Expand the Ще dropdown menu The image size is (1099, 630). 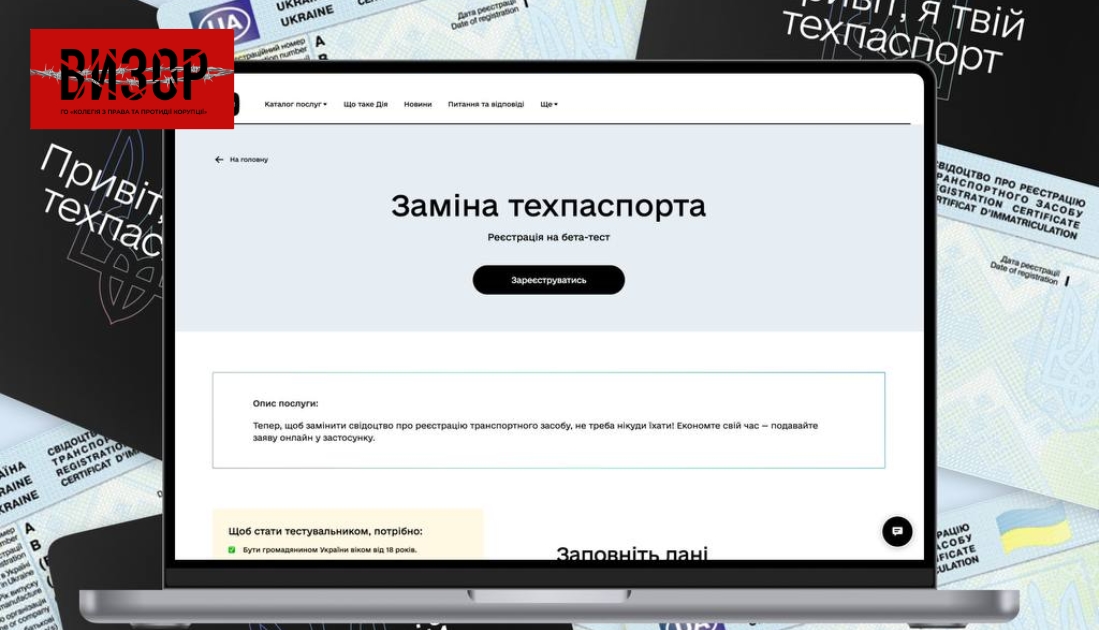[x=549, y=104]
